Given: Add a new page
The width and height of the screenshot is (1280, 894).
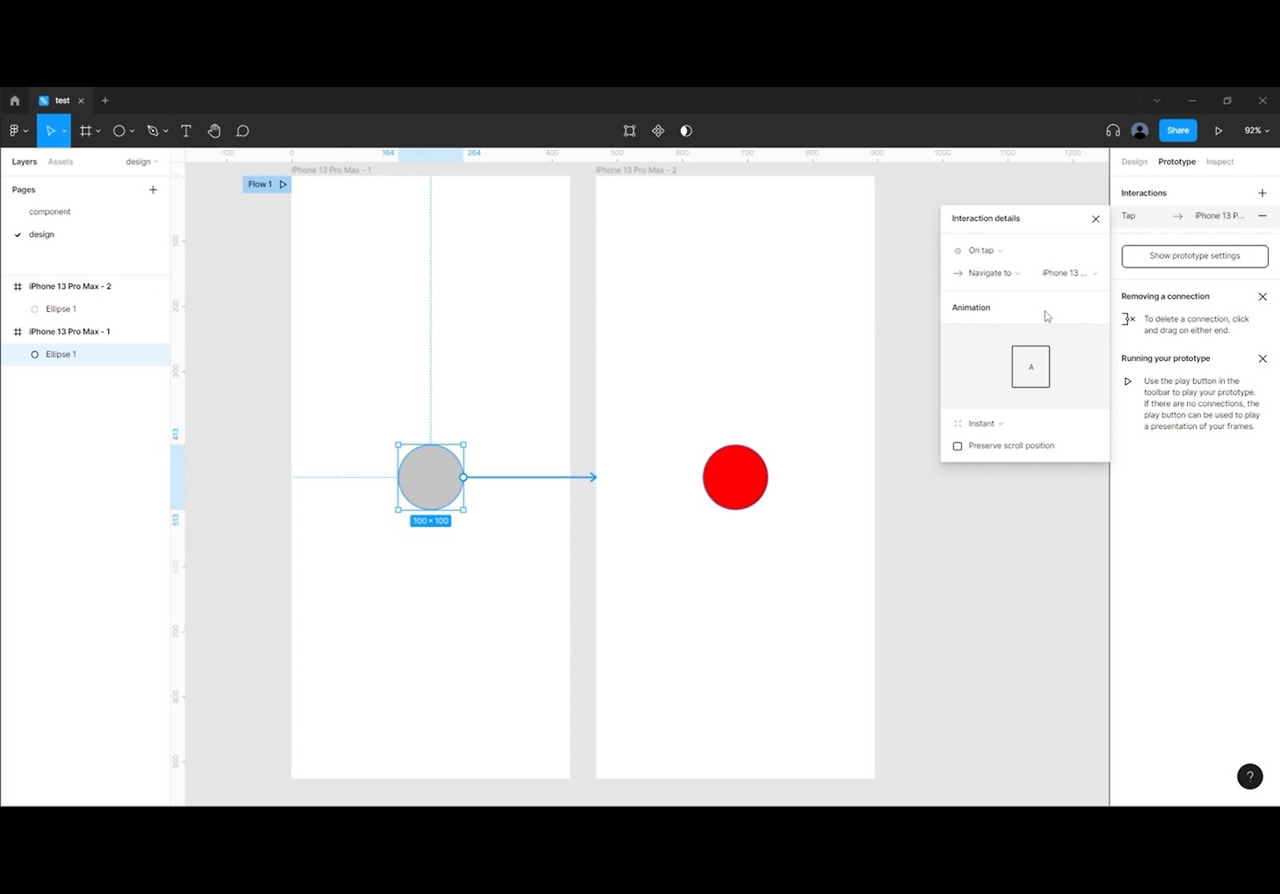Looking at the screenshot, I should pos(153,190).
